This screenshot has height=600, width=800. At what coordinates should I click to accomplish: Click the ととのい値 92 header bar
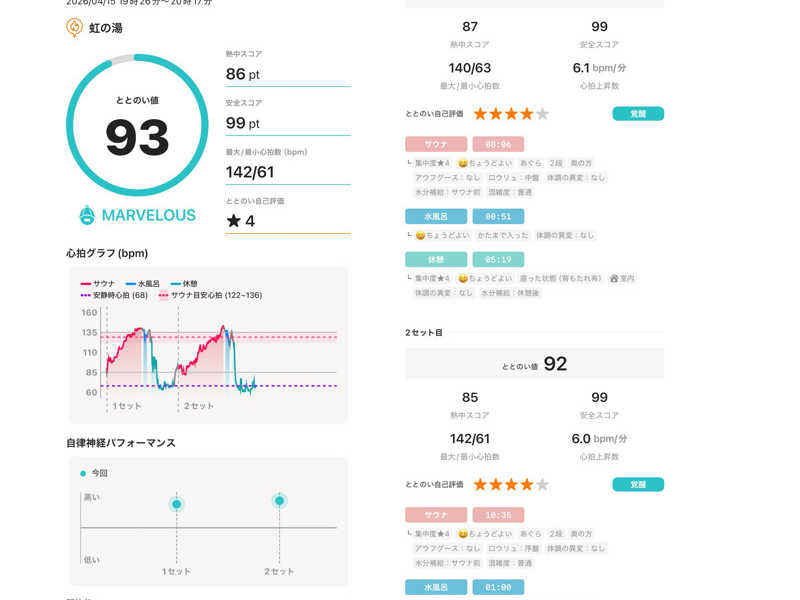click(534, 364)
